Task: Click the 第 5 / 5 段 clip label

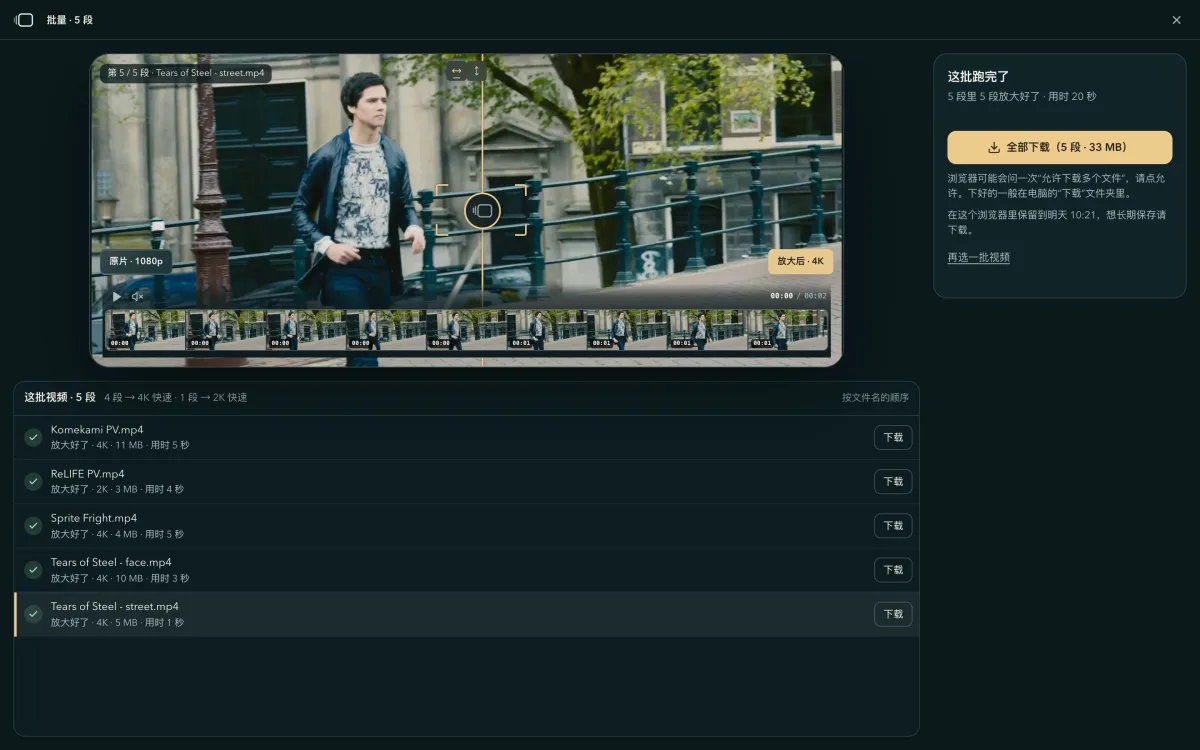Action: 185,73
